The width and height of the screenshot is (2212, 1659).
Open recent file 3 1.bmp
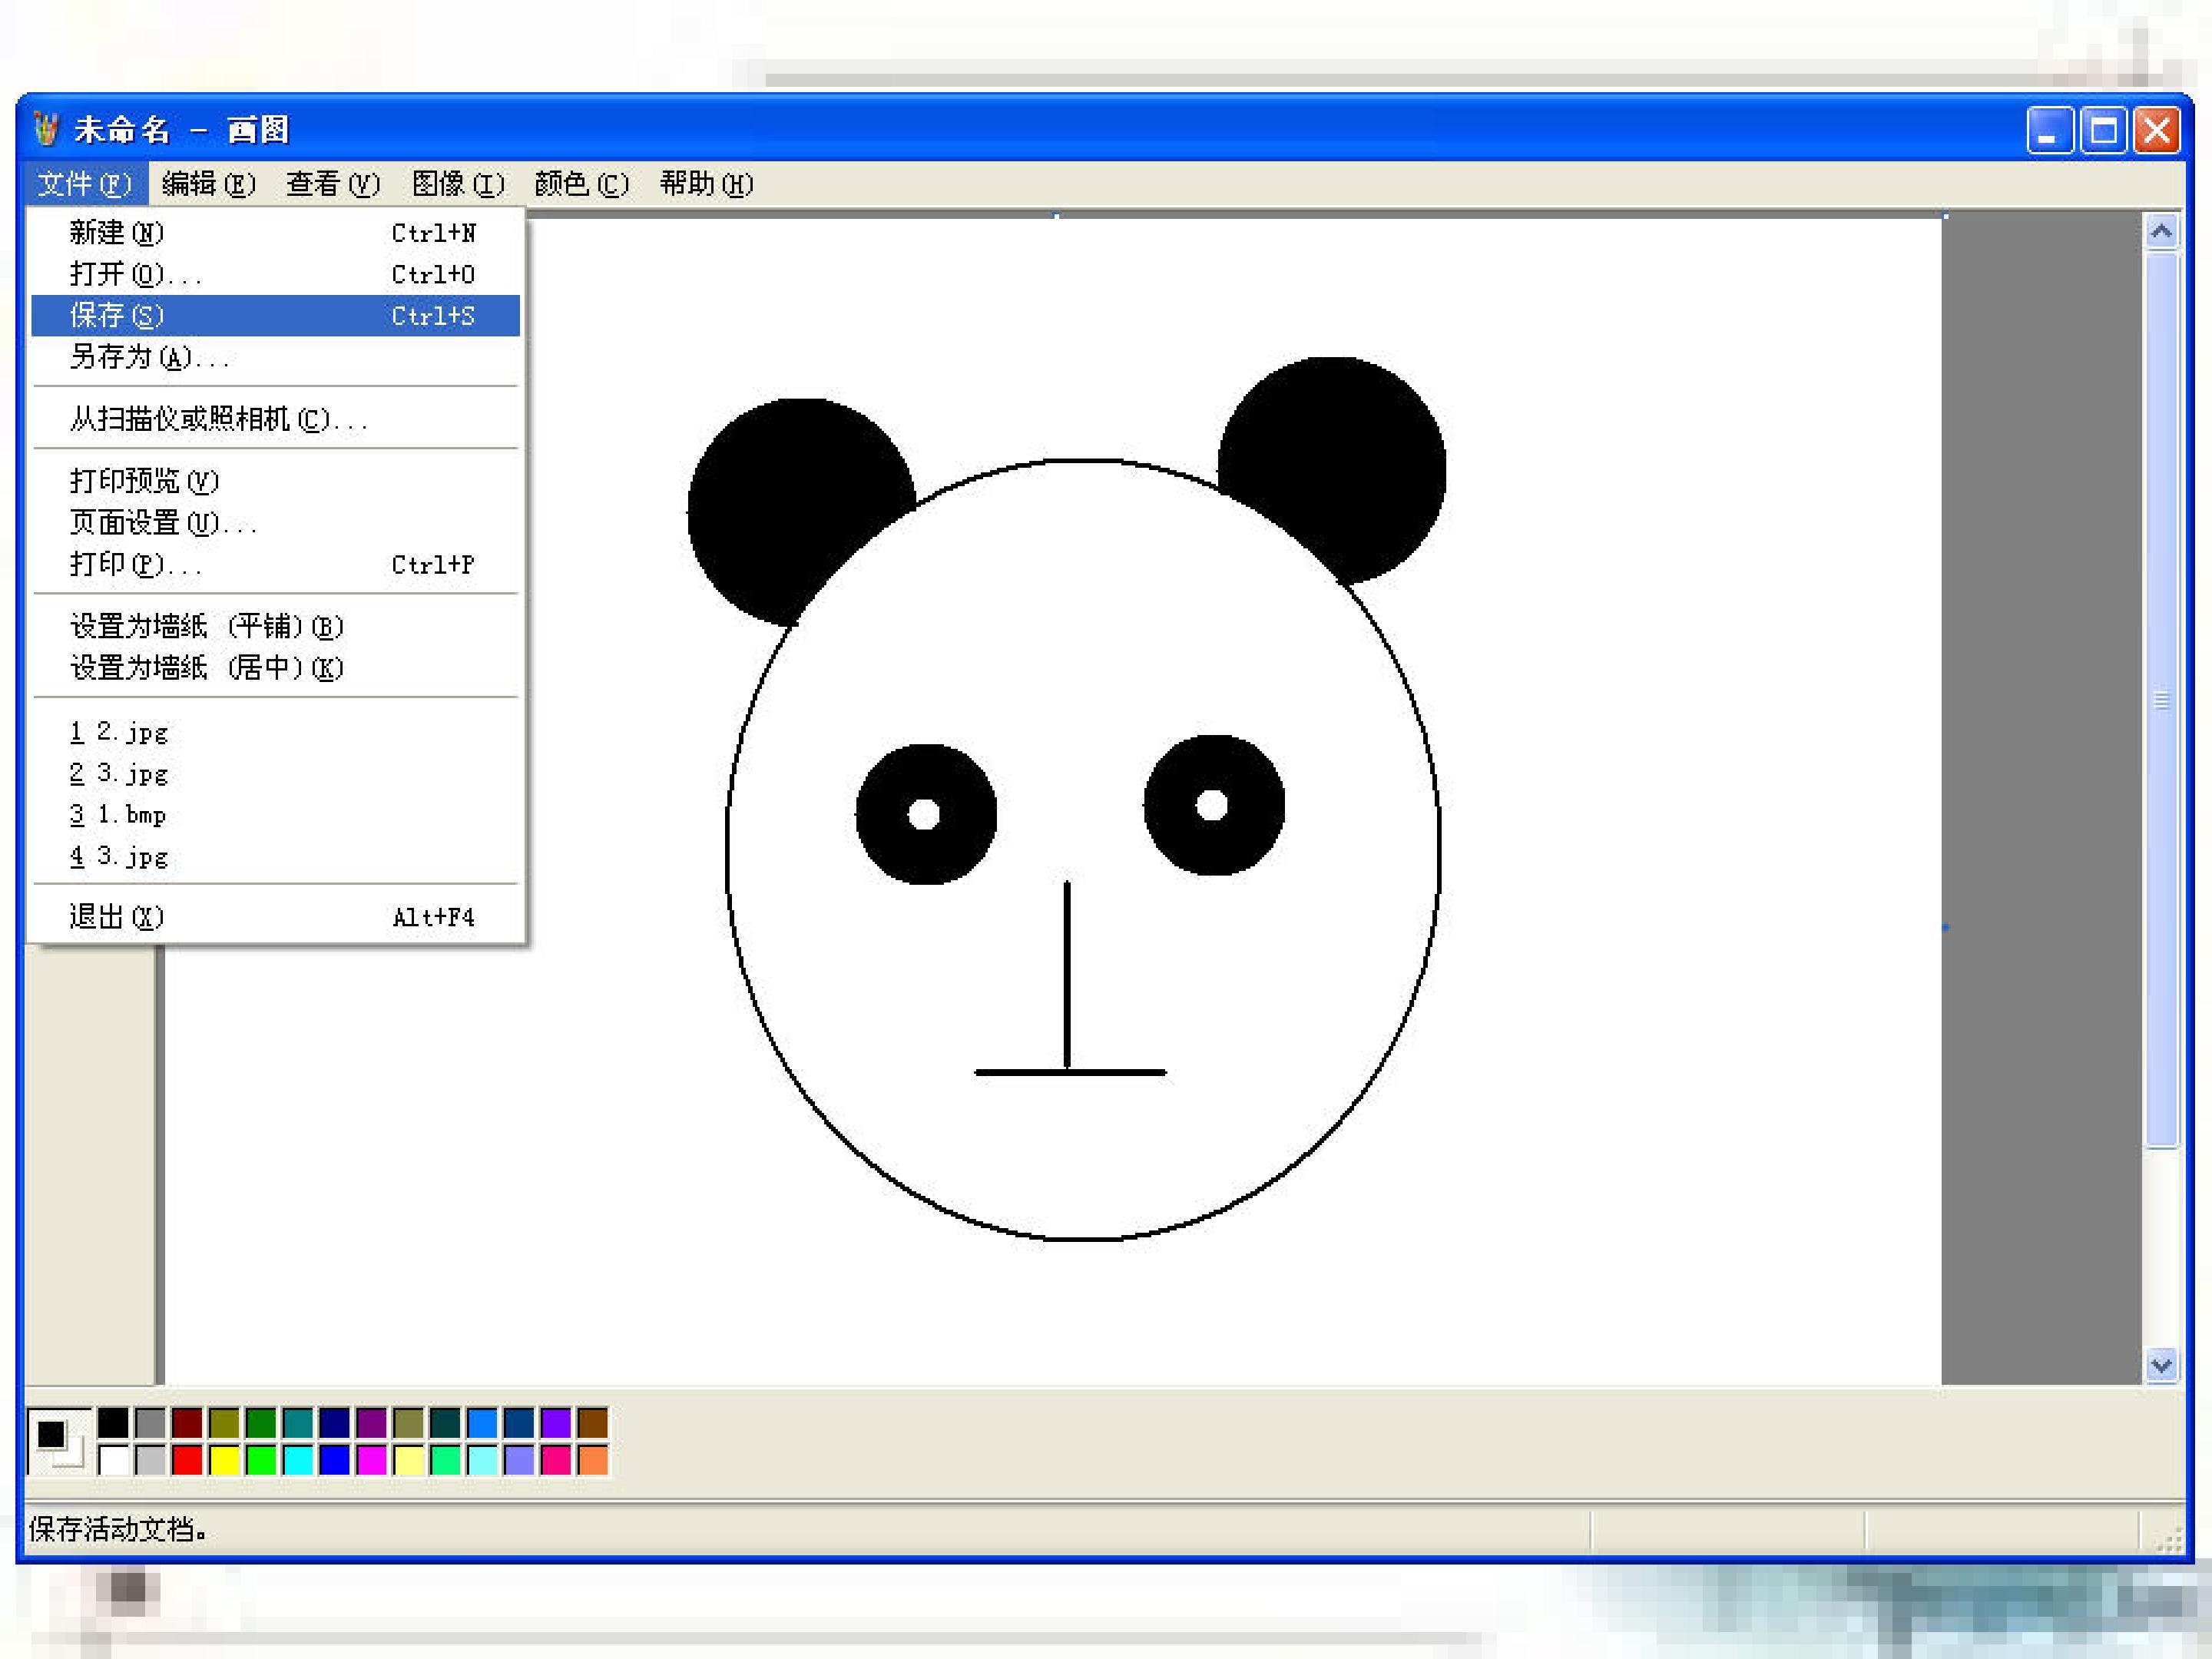pyautogui.click(x=275, y=815)
